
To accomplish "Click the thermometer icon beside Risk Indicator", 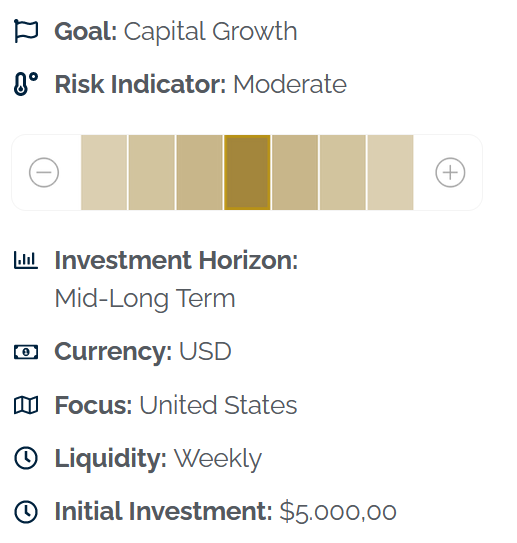I will coord(26,84).
